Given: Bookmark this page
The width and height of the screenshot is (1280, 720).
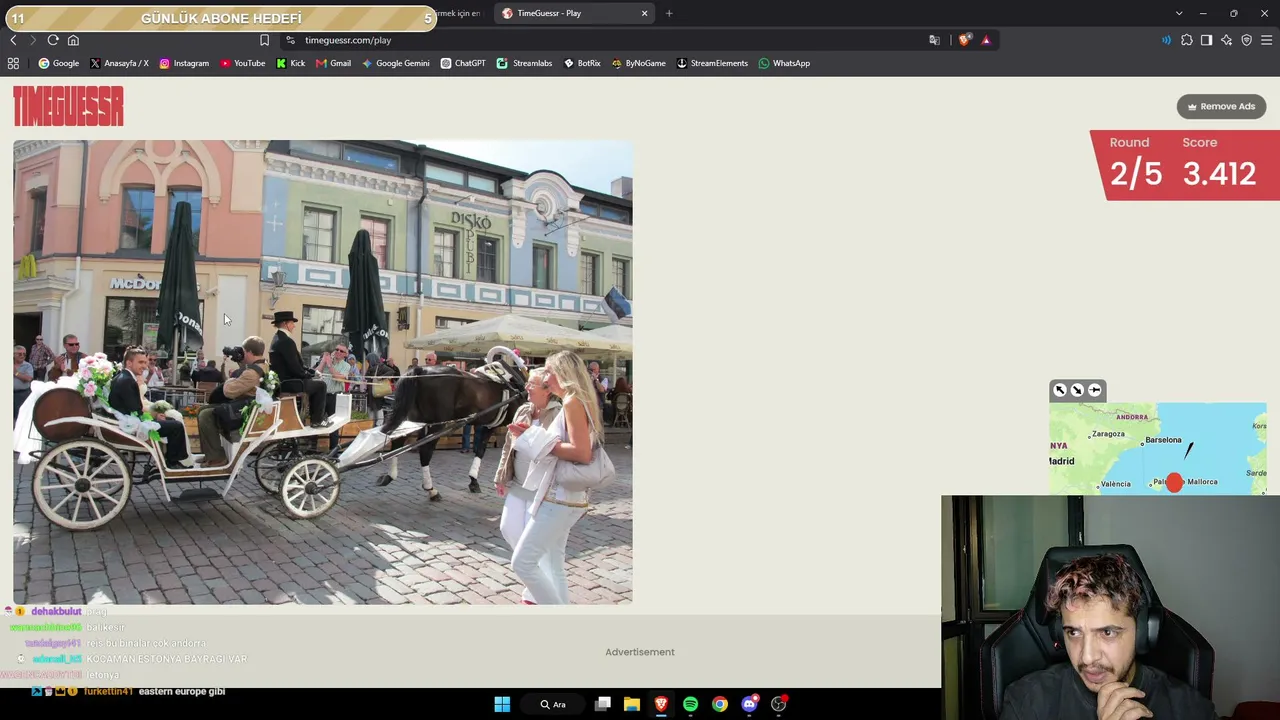Looking at the screenshot, I should coord(264,40).
